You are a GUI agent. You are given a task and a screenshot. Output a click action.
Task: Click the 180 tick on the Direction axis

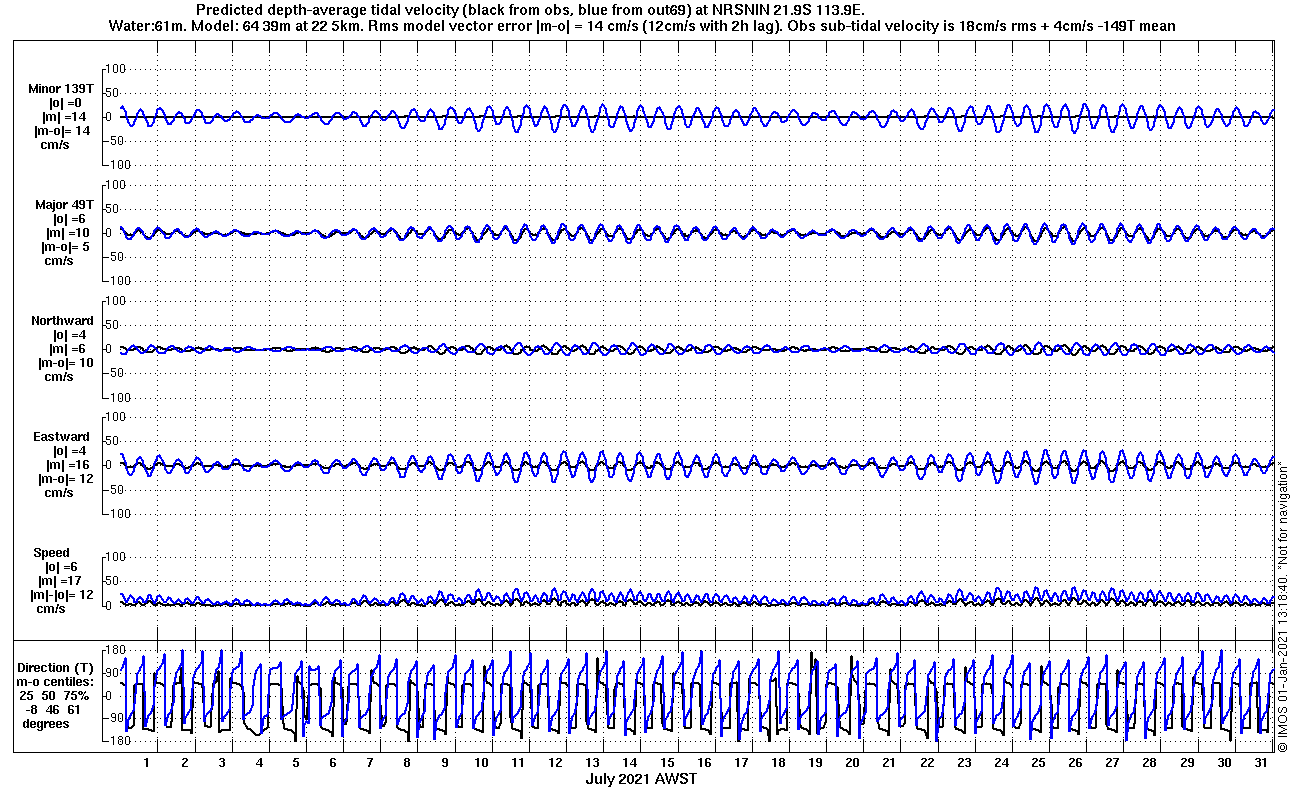pyautogui.click(x=116, y=651)
